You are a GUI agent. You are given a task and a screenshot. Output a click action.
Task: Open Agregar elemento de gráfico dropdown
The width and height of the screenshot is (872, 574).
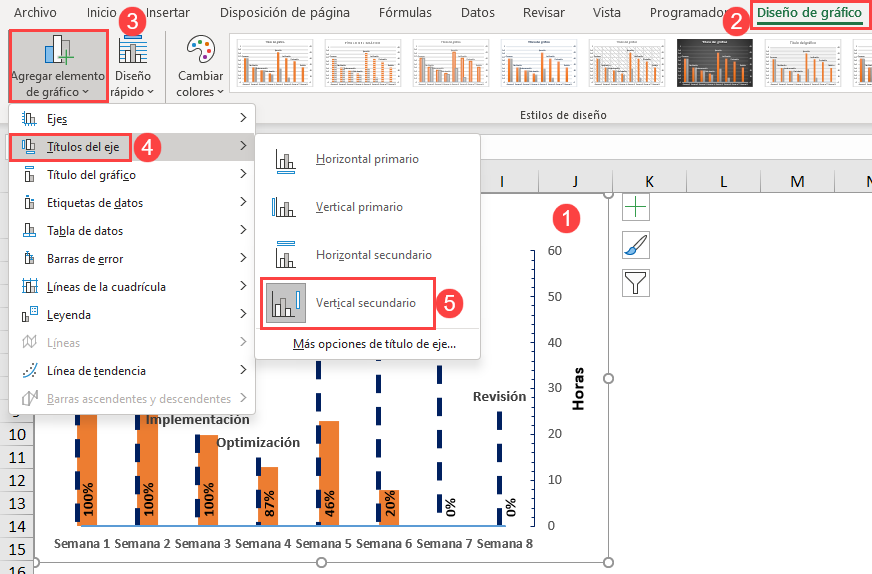[58, 66]
